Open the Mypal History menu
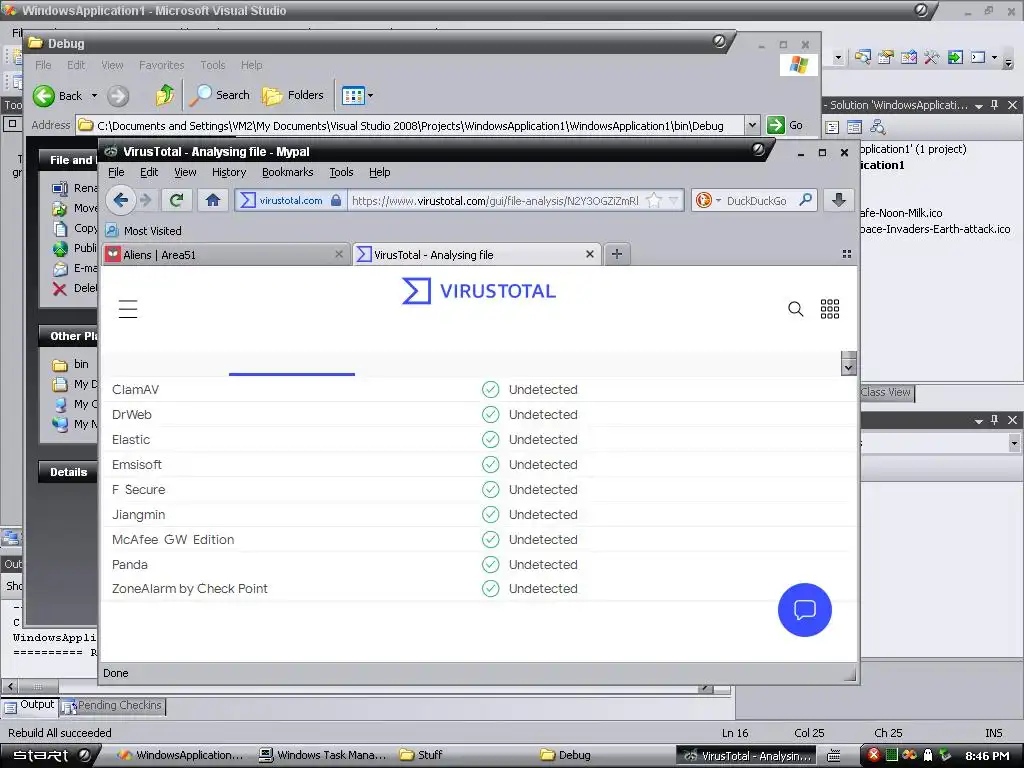Image resolution: width=1024 pixels, height=768 pixels. [229, 172]
